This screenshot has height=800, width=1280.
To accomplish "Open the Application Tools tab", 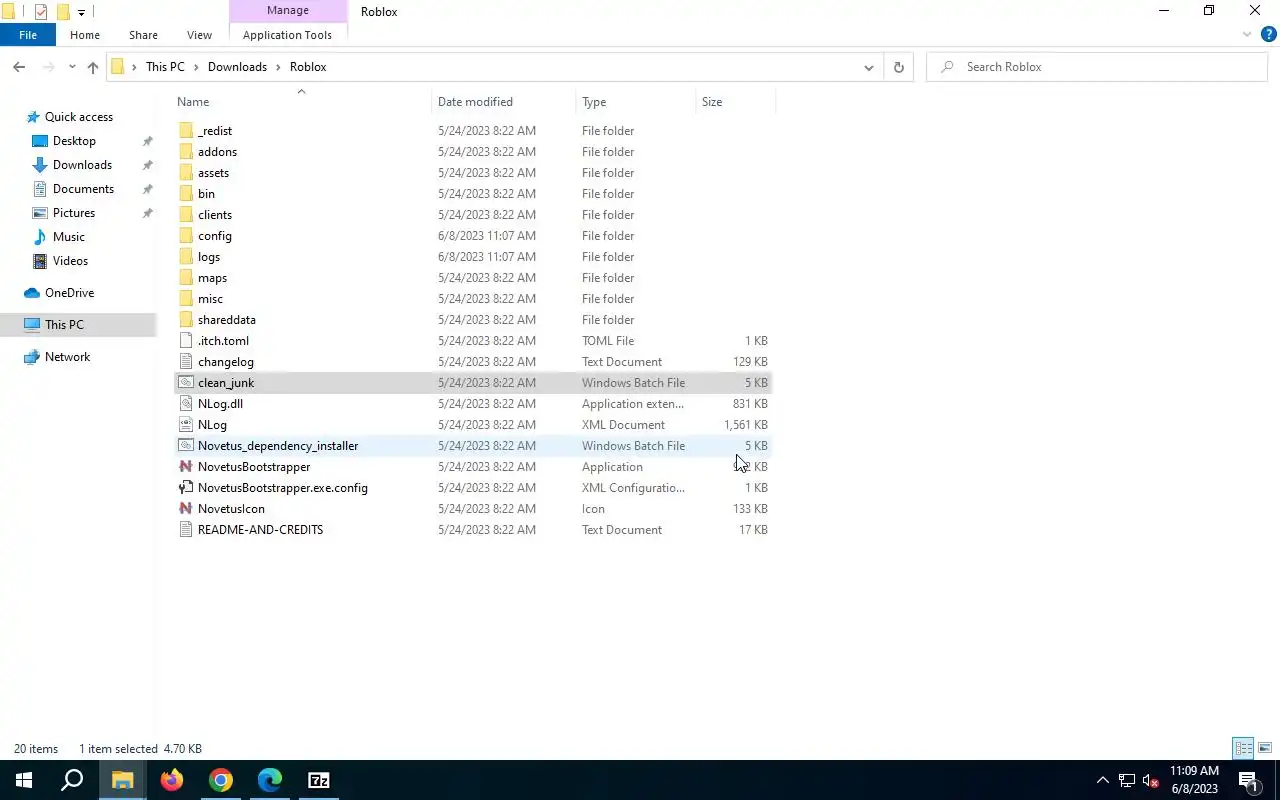I will [287, 35].
